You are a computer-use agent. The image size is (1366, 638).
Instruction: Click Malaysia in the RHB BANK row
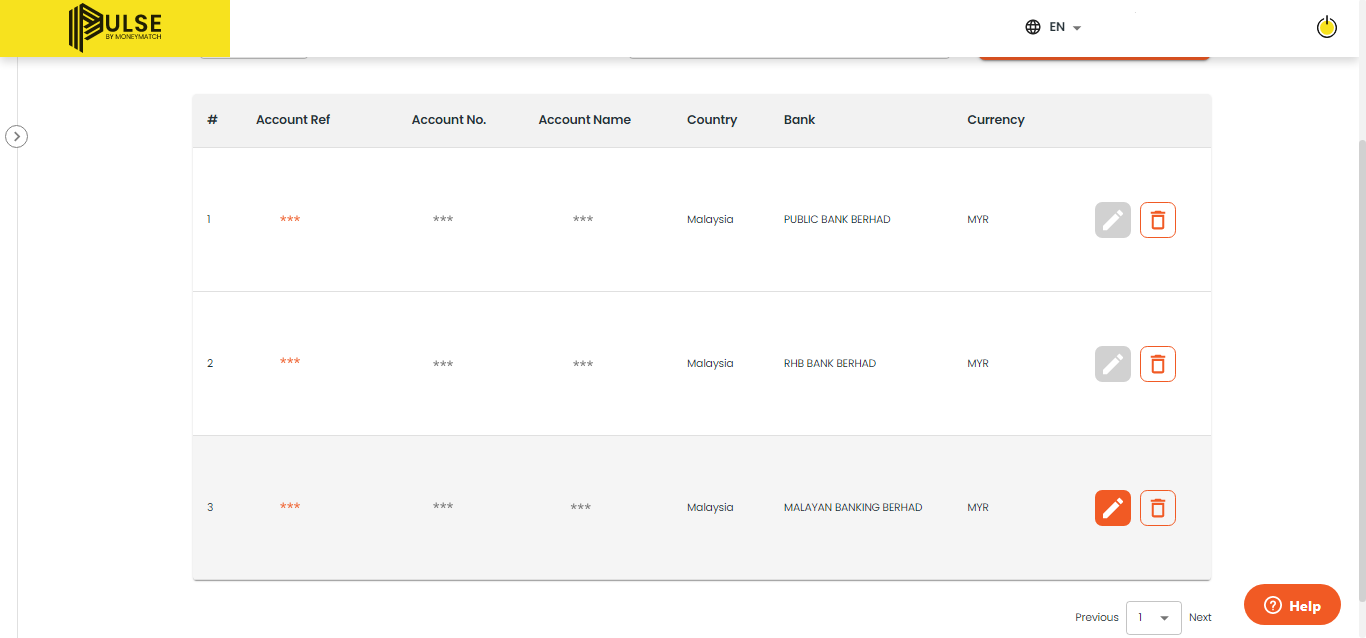pos(710,363)
